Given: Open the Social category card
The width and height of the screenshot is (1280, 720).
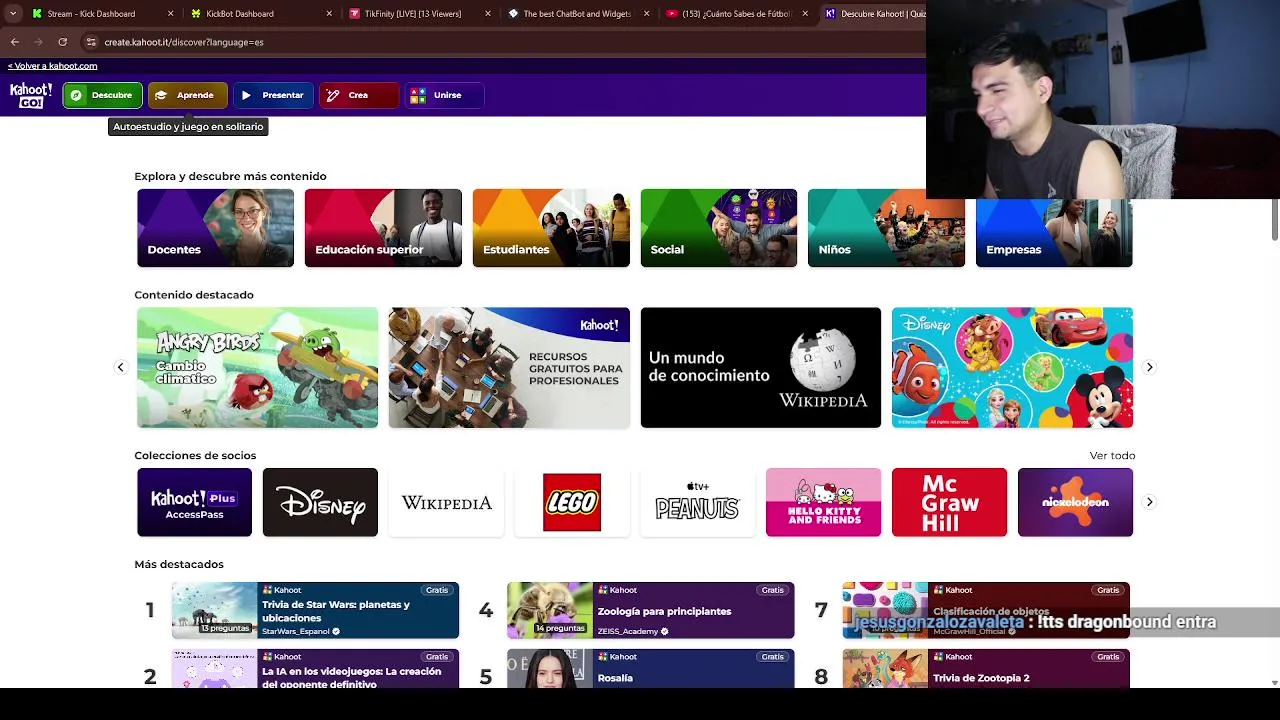Looking at the screenshot, I should pos(719,228).
